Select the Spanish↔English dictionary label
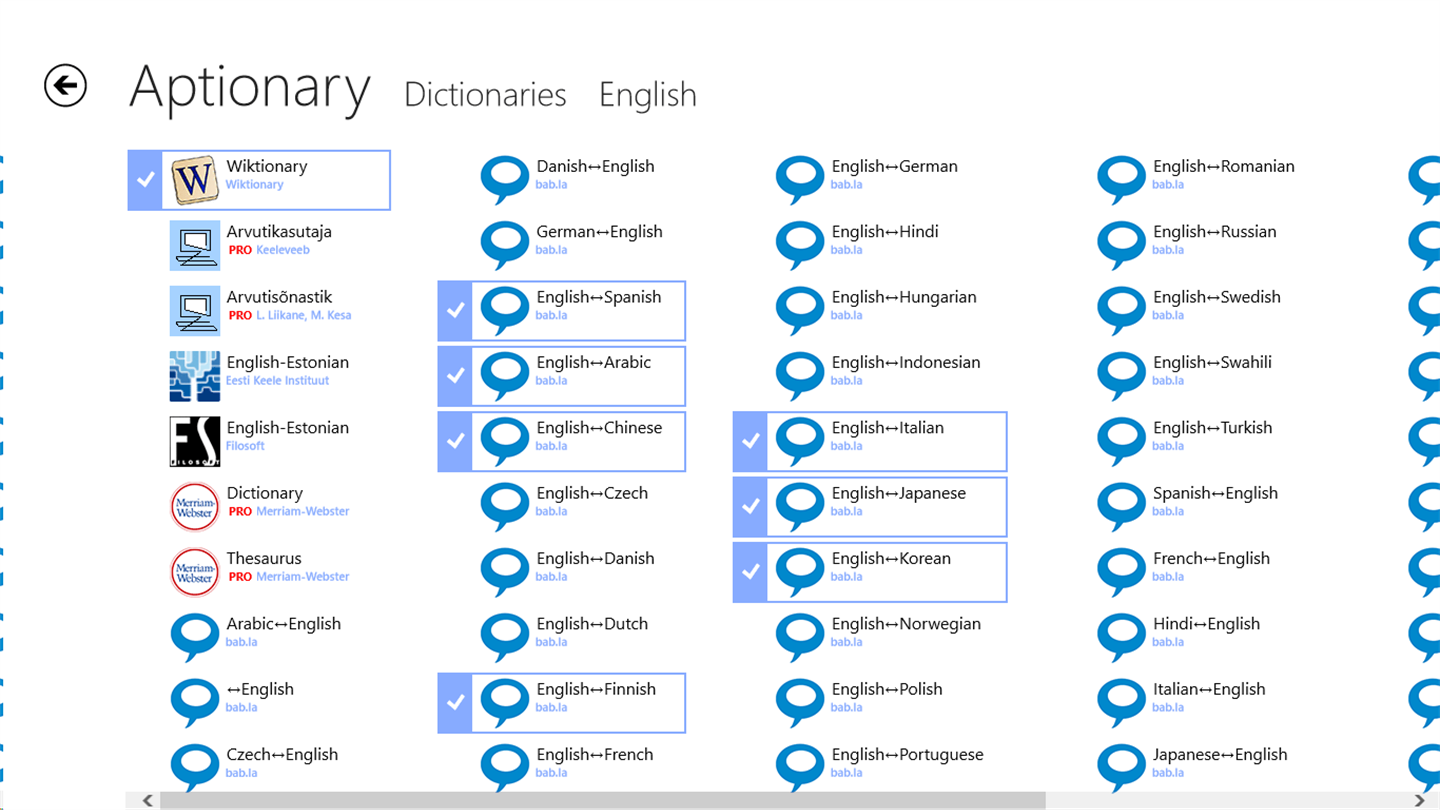The image size is (1440, 810). click(1215, 493)
